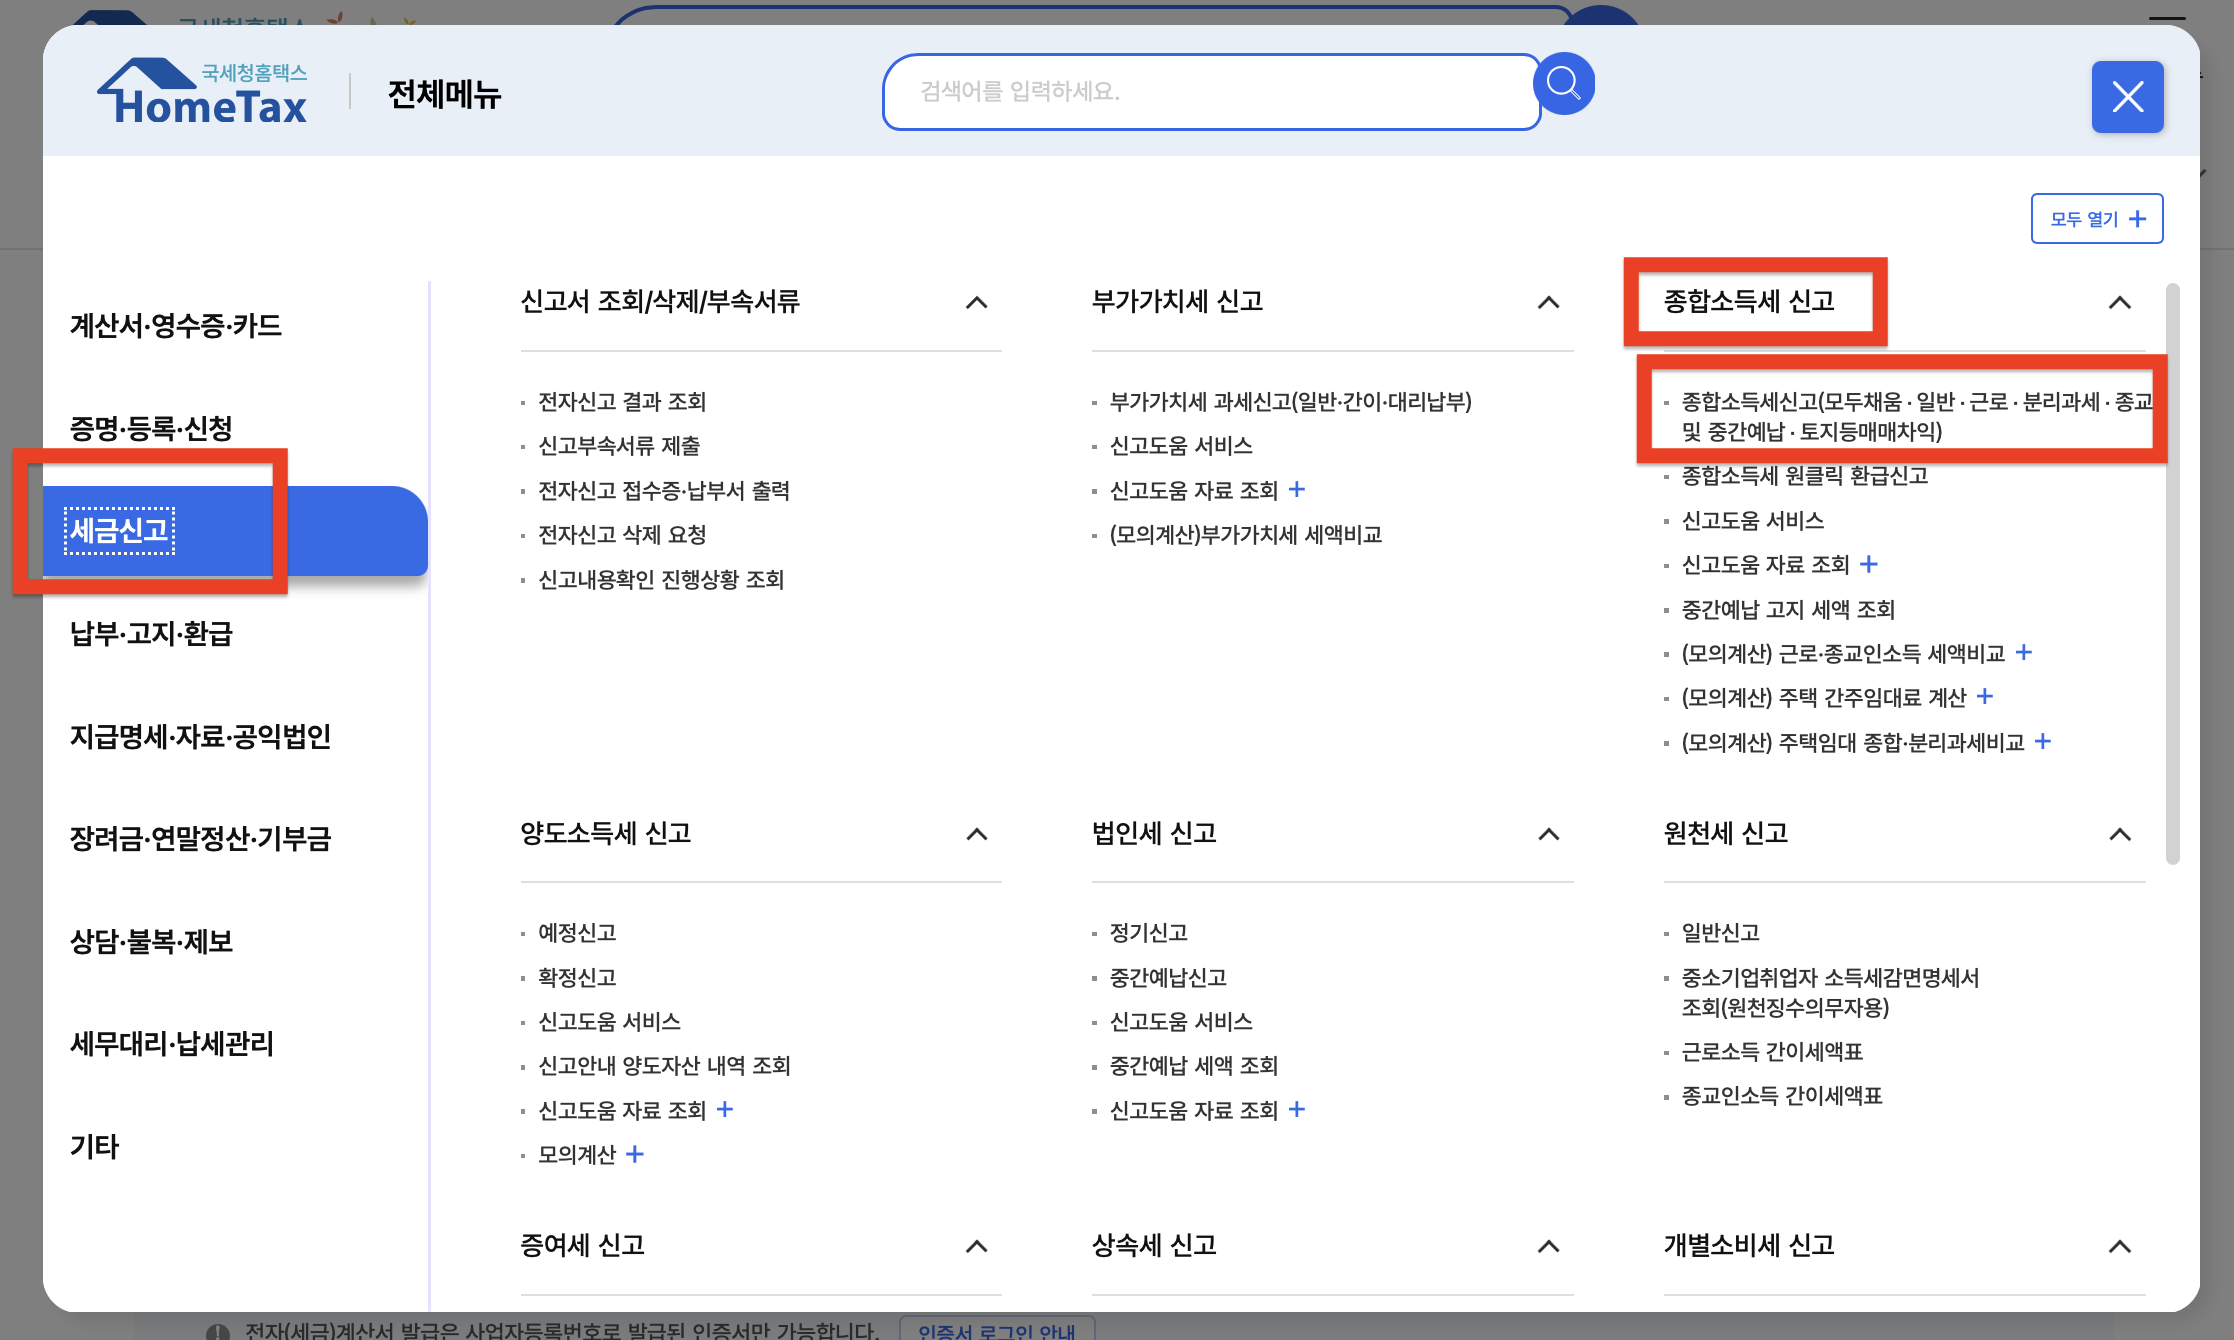Click the search magnifier icon
2234x1340 pixels.
[1563, 84]
